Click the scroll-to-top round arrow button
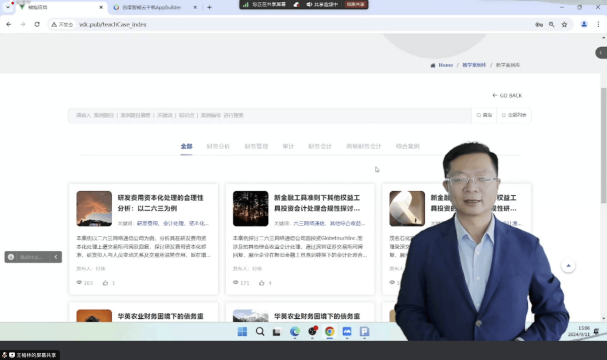Screen dimensions: 607x360 coord(568,266)
